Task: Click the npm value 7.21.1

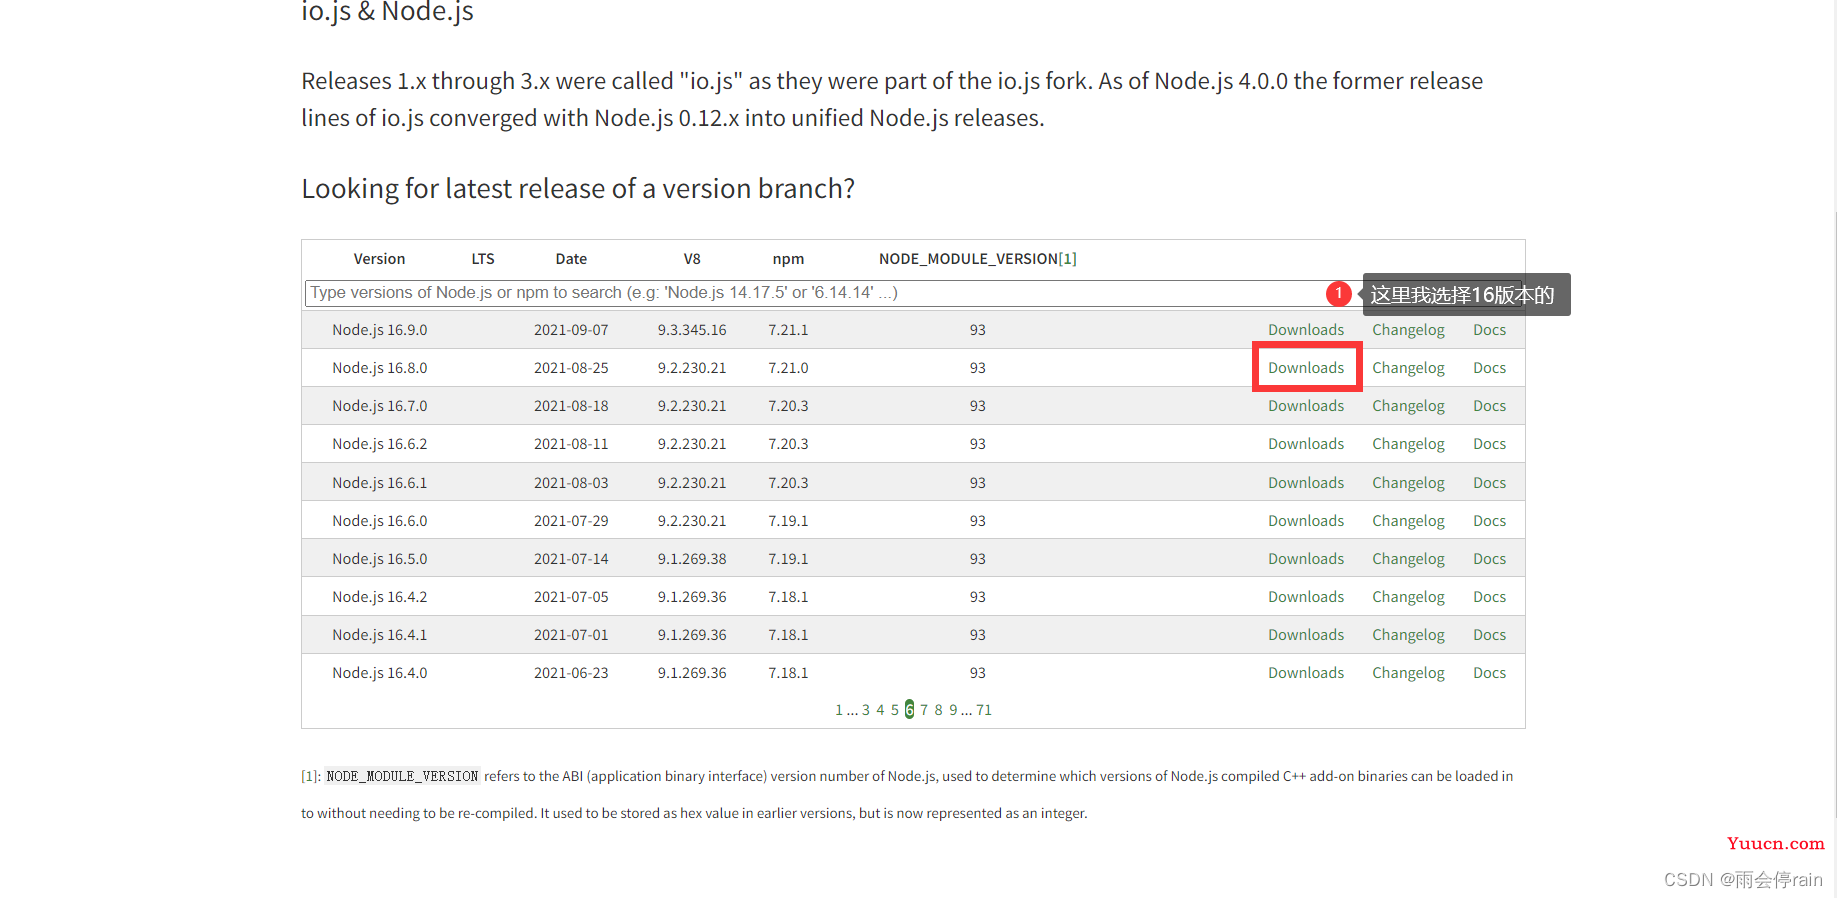Action: tap(788, 330)
